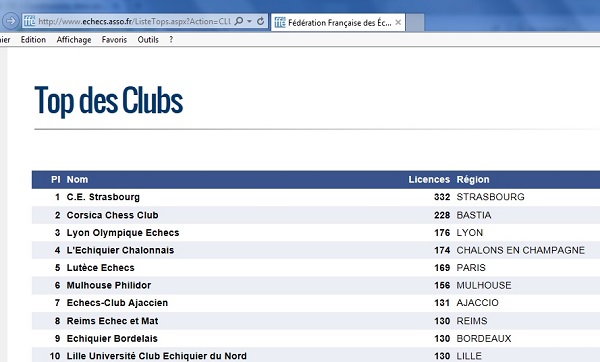Click the 332 licences value
This screenshot has width=600, height=362.
click(x=442, y=197)
